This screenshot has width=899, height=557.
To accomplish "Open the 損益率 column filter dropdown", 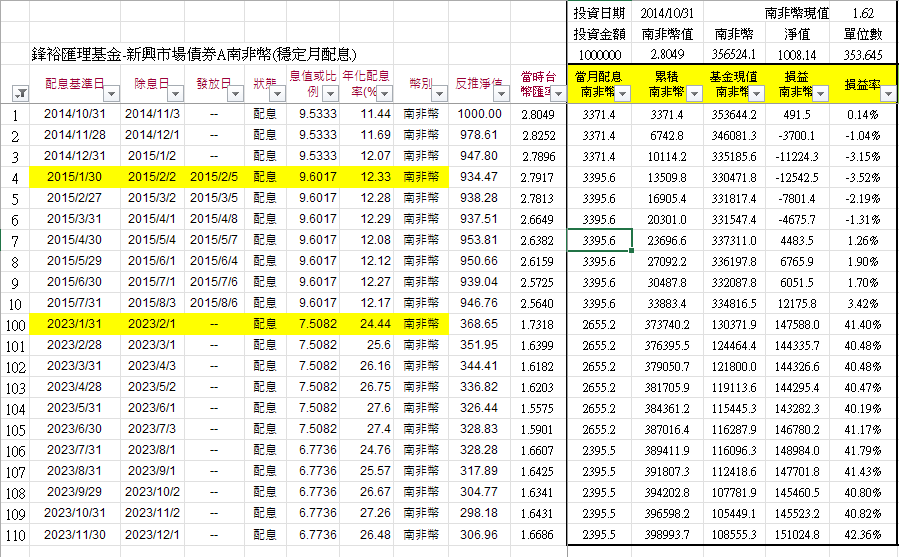I will [889, 93].
